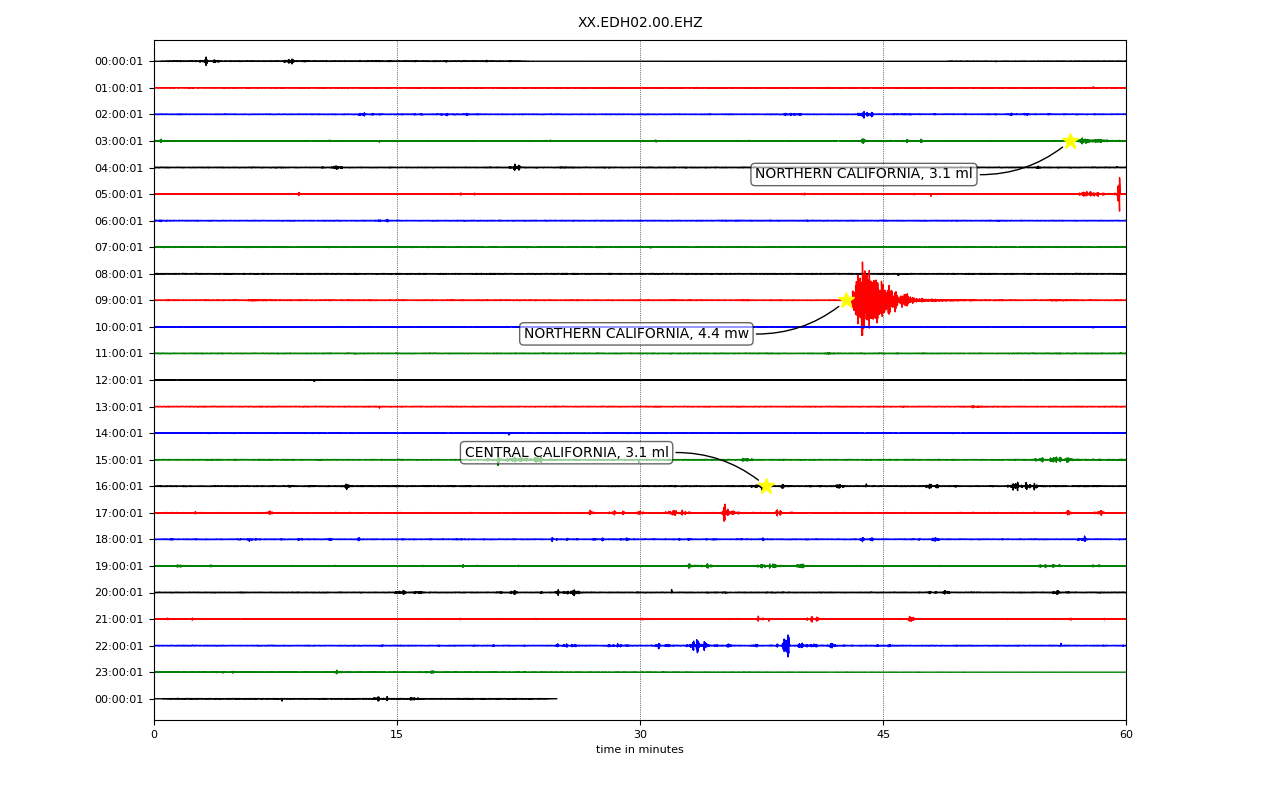
Task: Click the 09:00:01 row time label
Action: pyautogui.click(x=119, y=300)
